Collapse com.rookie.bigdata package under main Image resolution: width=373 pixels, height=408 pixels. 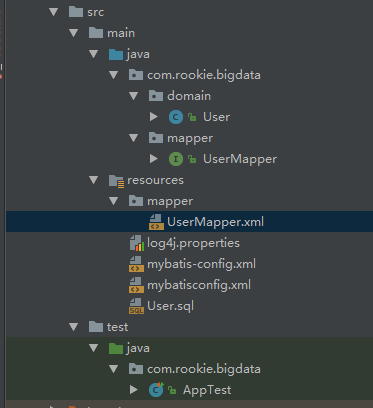(114, 75)
